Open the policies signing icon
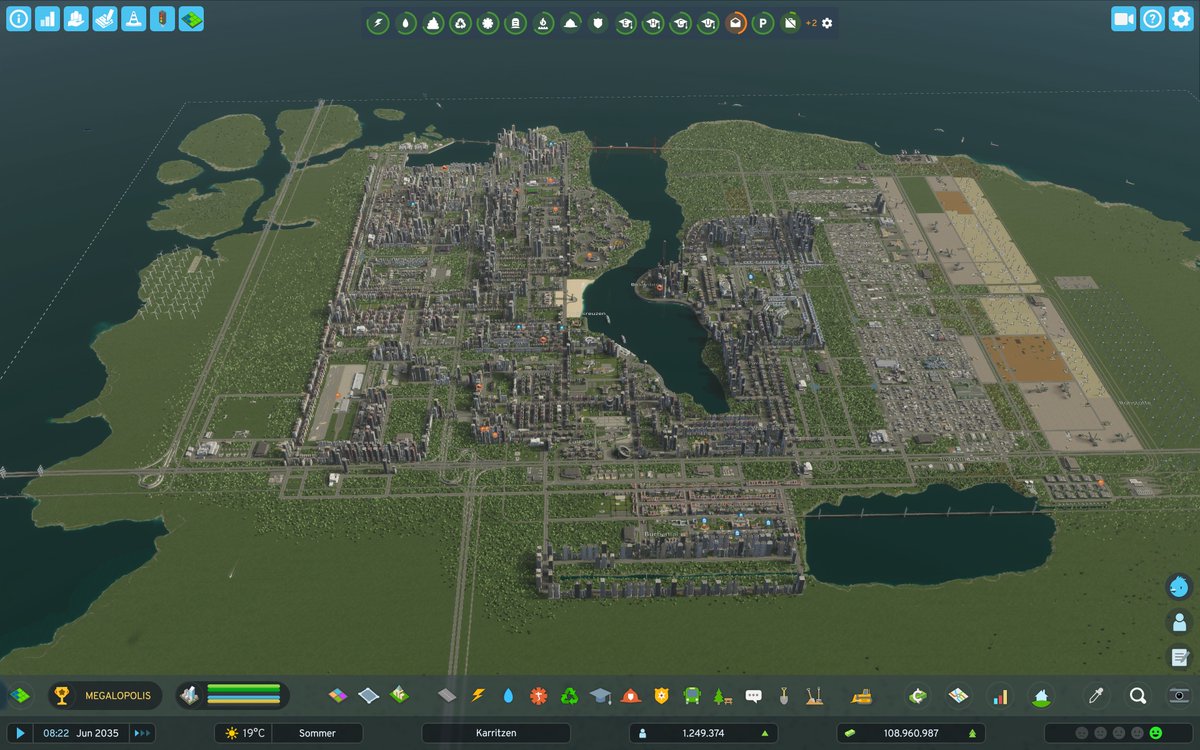 click(x=105, y=18)
